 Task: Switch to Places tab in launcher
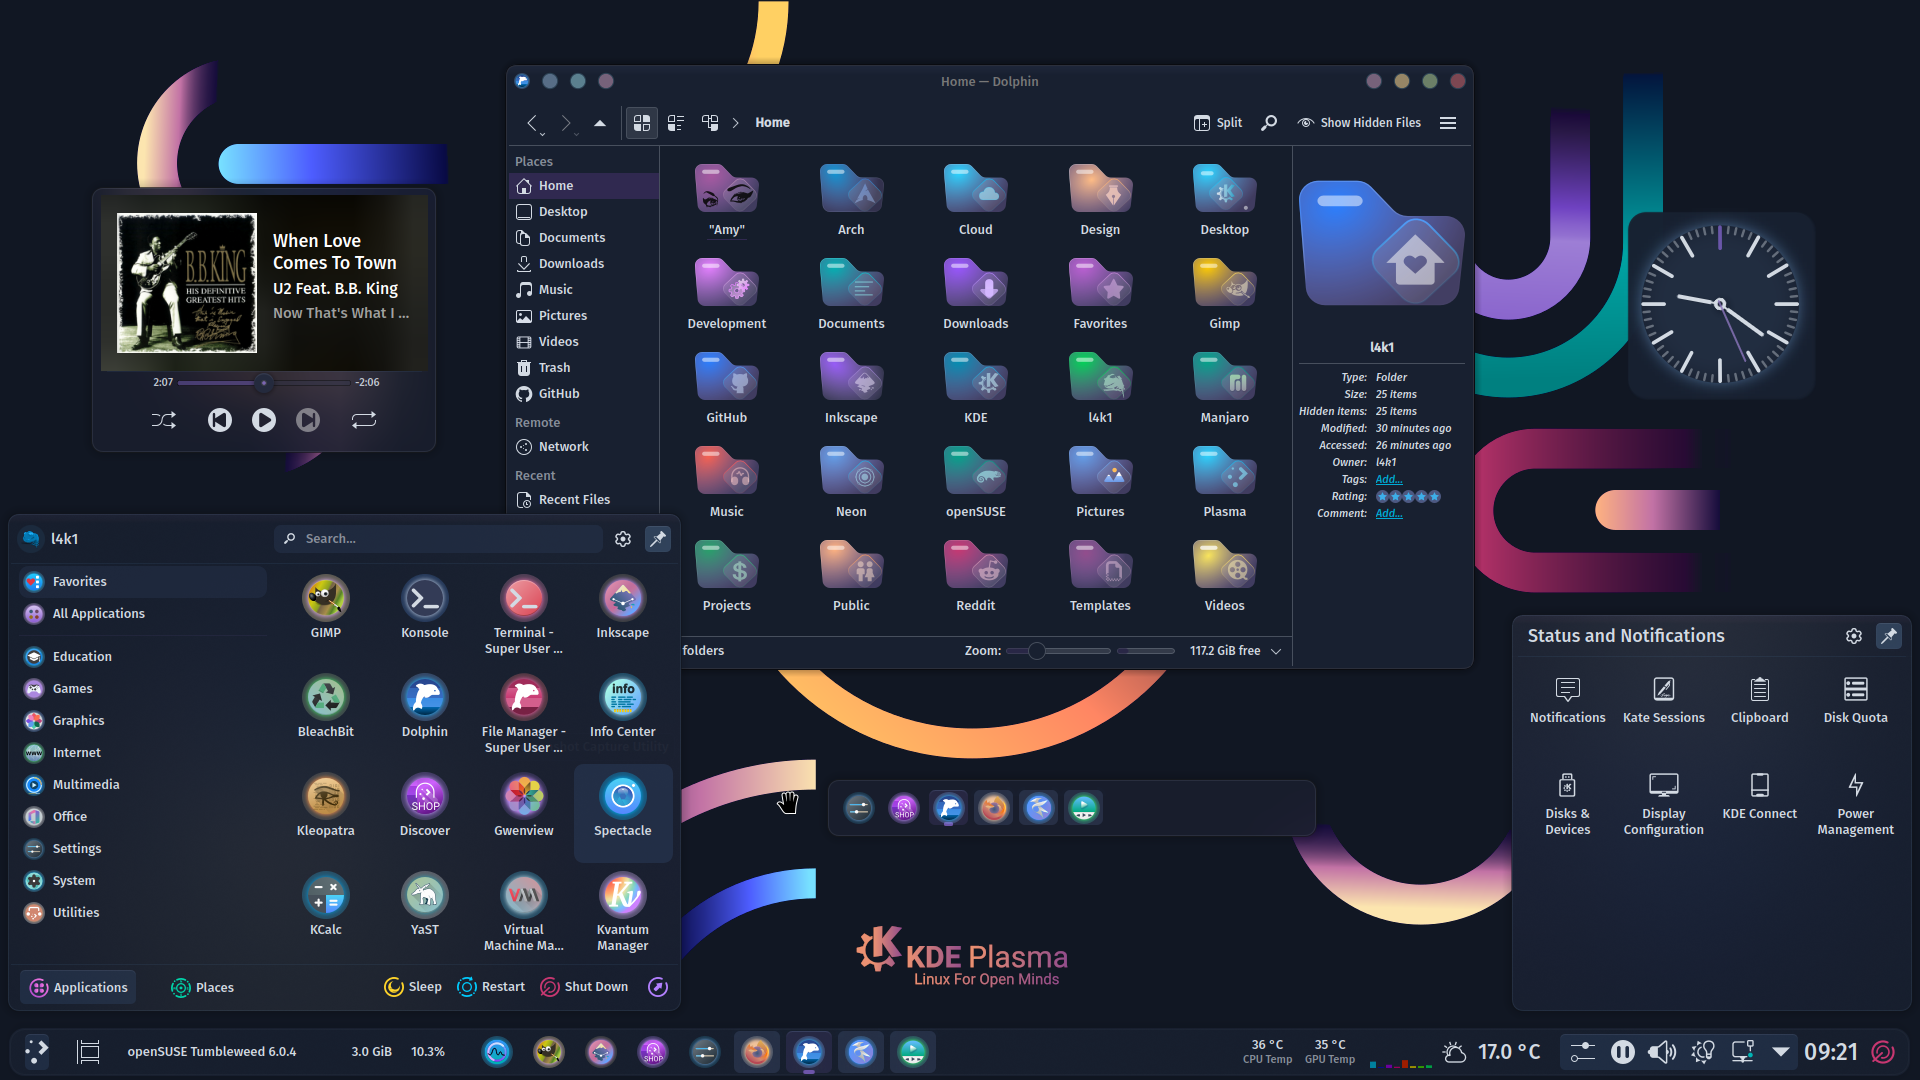pyautogui.click(x=202, y=987)
